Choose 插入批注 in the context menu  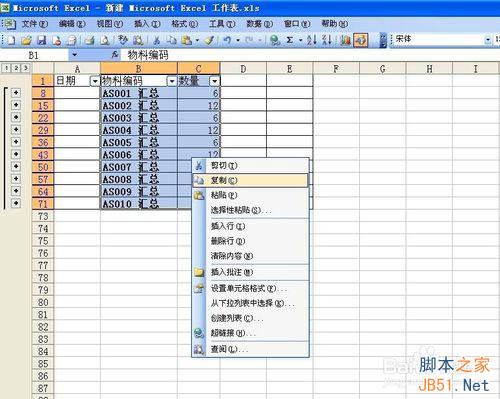coord(250,272)
